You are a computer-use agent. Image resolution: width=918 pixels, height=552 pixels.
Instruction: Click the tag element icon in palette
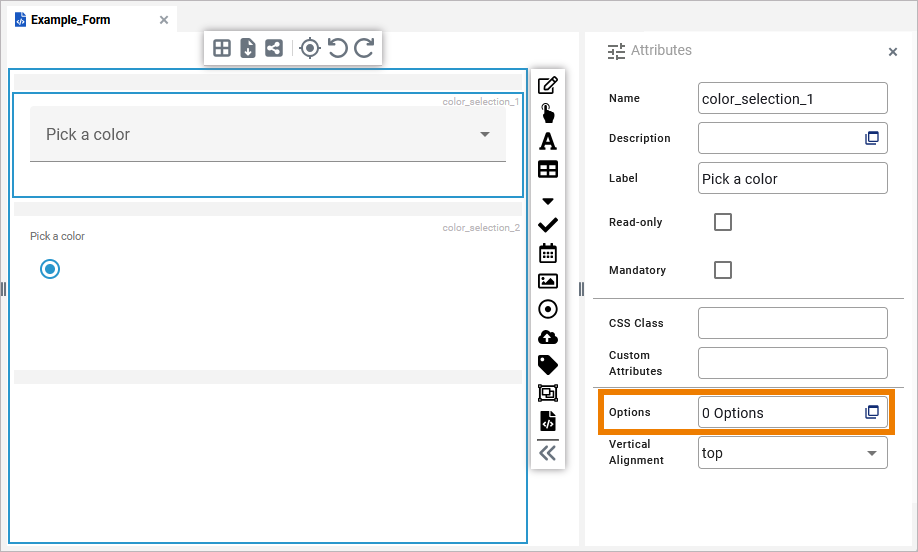point(548,365)
